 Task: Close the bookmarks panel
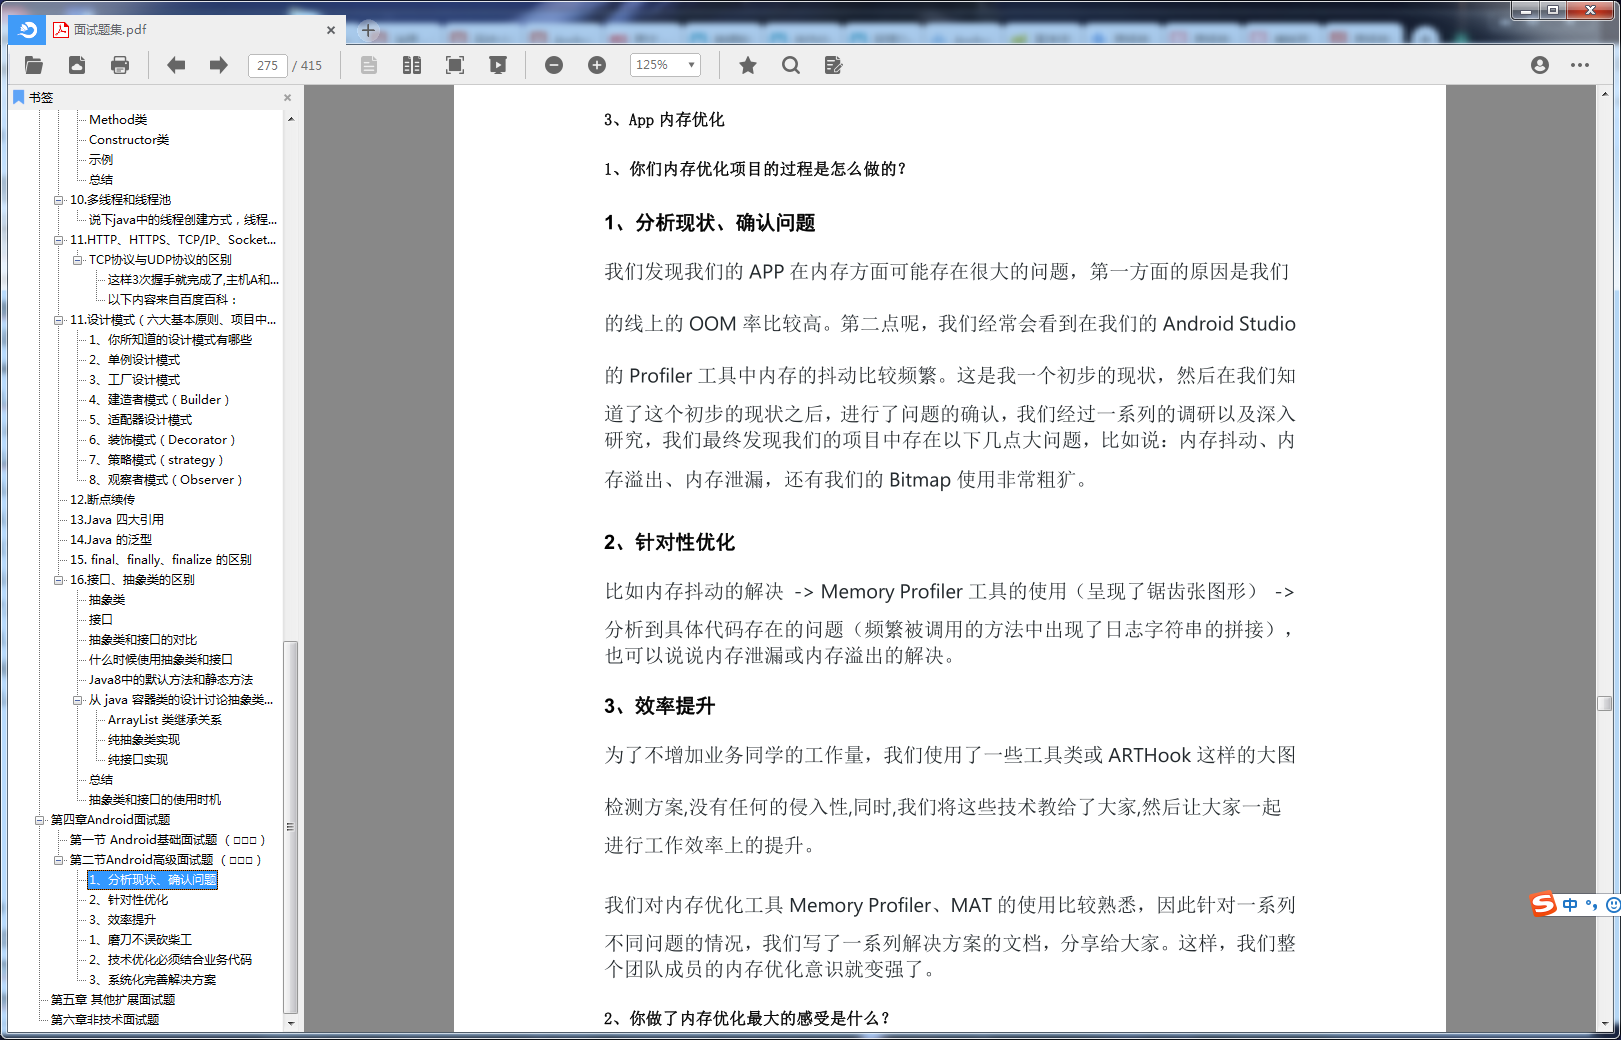point(287,98)
